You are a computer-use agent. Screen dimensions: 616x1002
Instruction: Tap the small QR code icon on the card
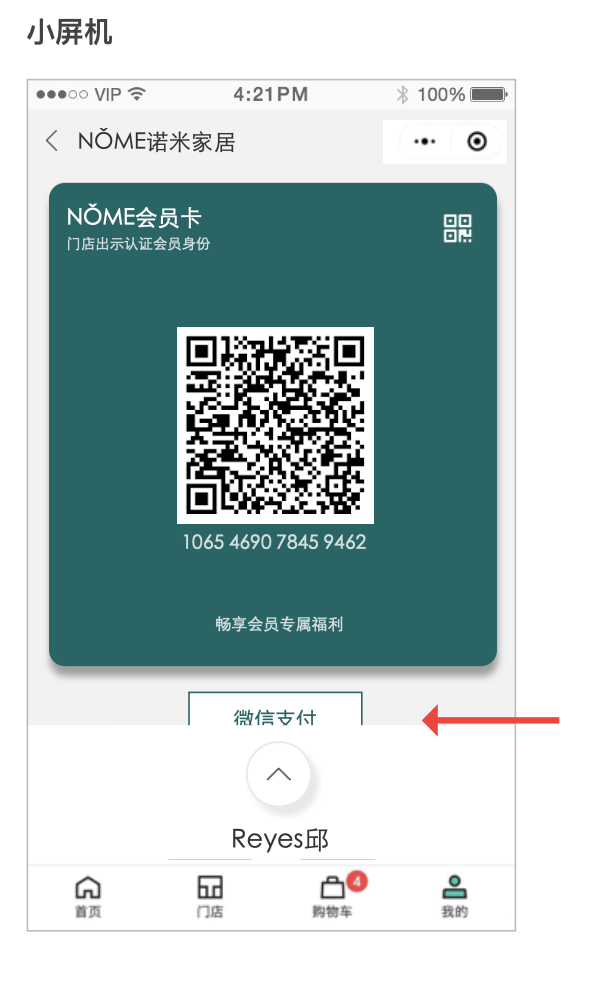click(x=458, y=228)
